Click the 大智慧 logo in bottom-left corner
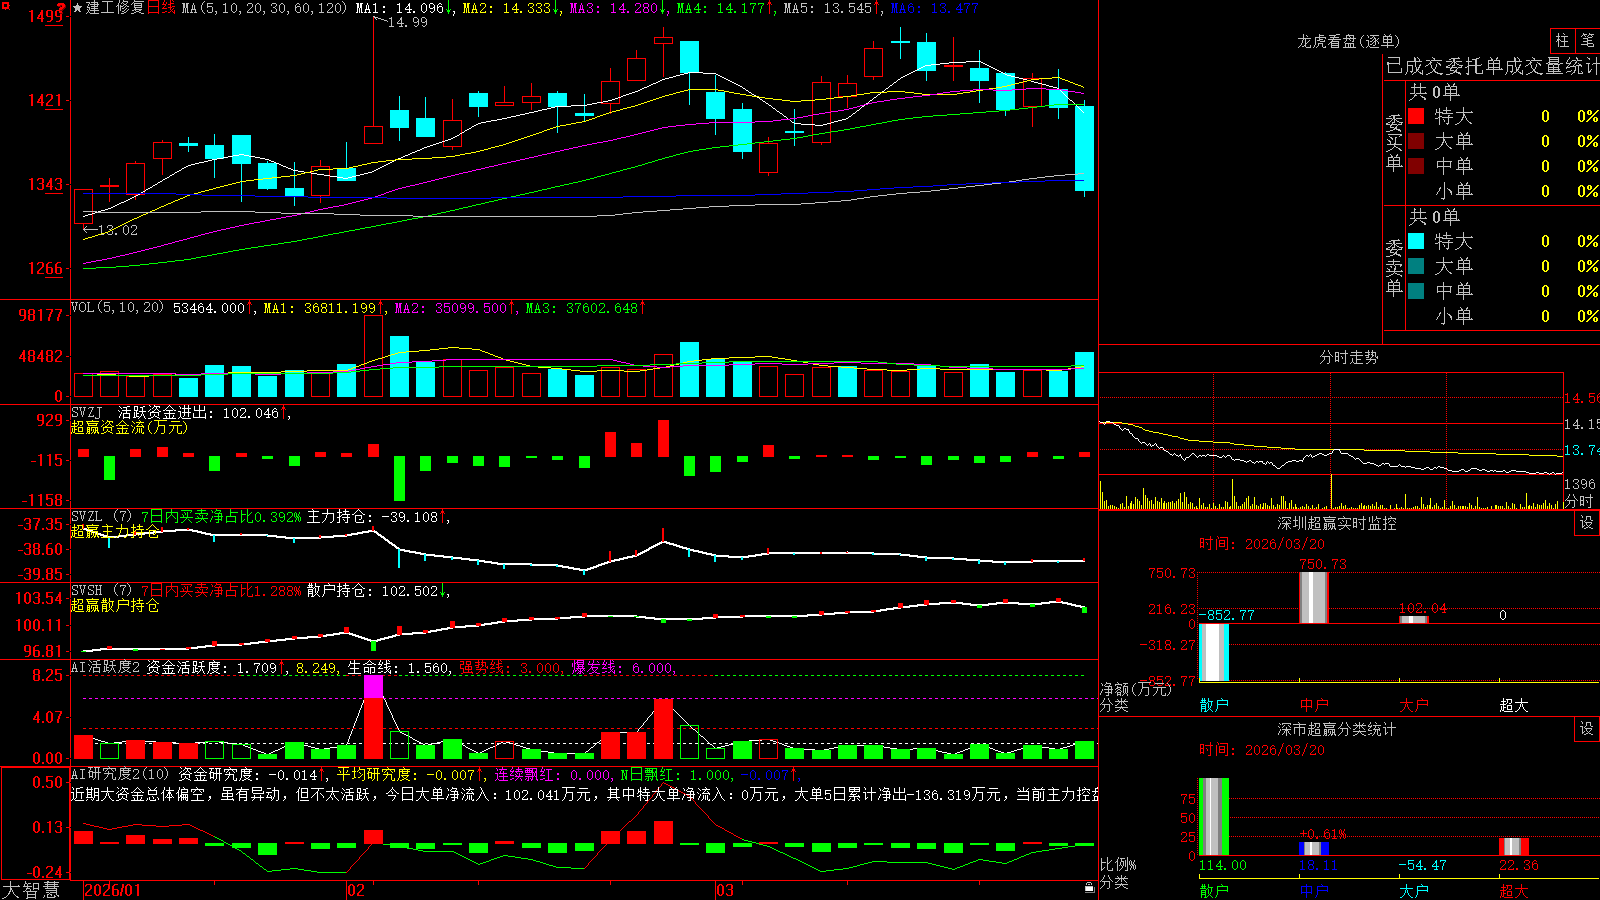 point(31,889)
